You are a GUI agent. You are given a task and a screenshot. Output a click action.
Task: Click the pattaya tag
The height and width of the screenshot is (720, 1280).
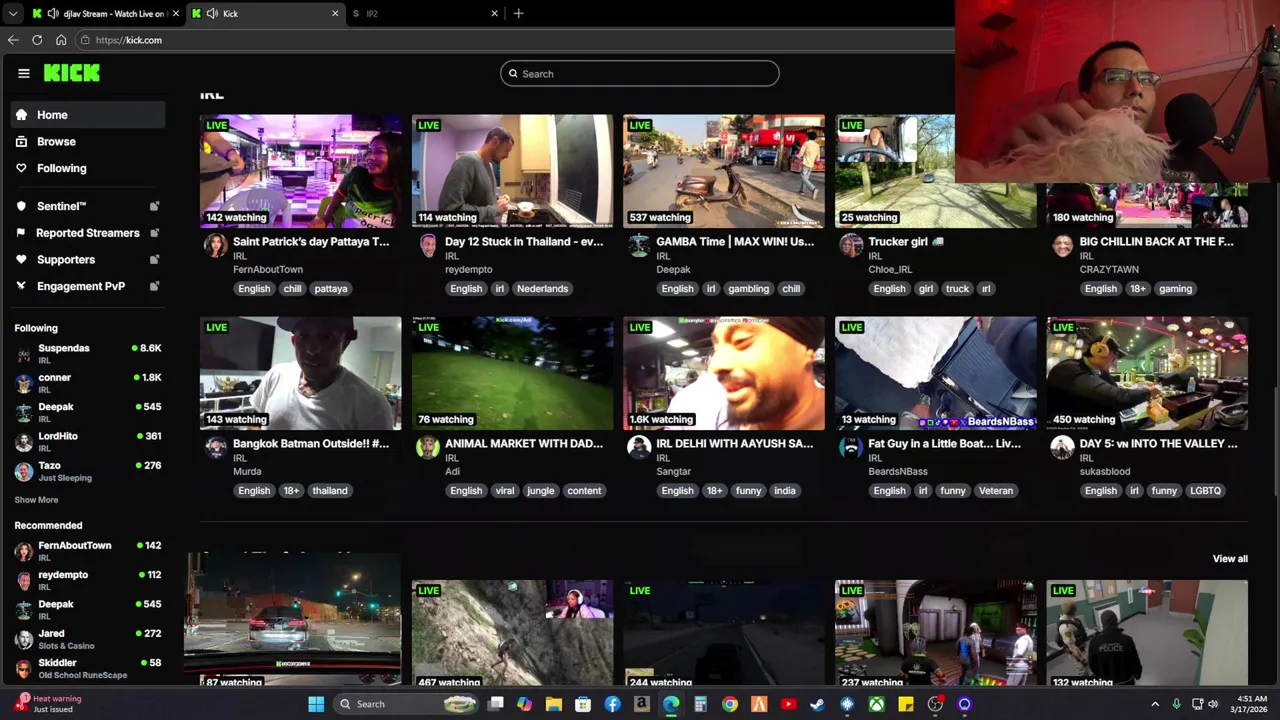tap(331, 289)
